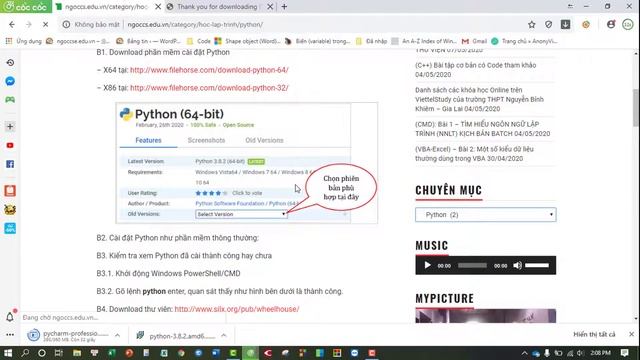
Task: Open the filehorse download-python-64 link
Action: [209, 70]
